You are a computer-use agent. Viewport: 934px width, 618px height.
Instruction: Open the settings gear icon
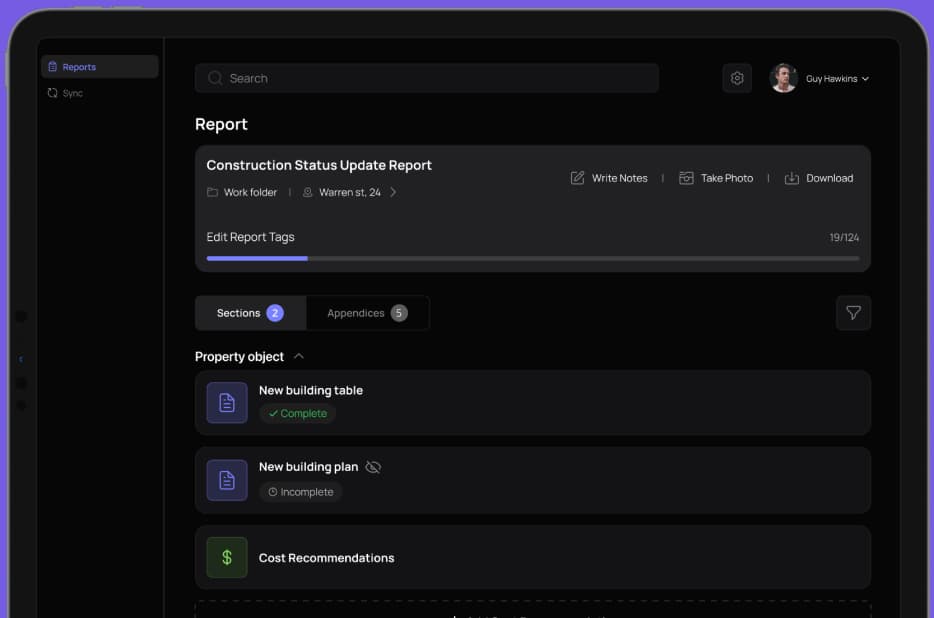[x=737, y=78]
